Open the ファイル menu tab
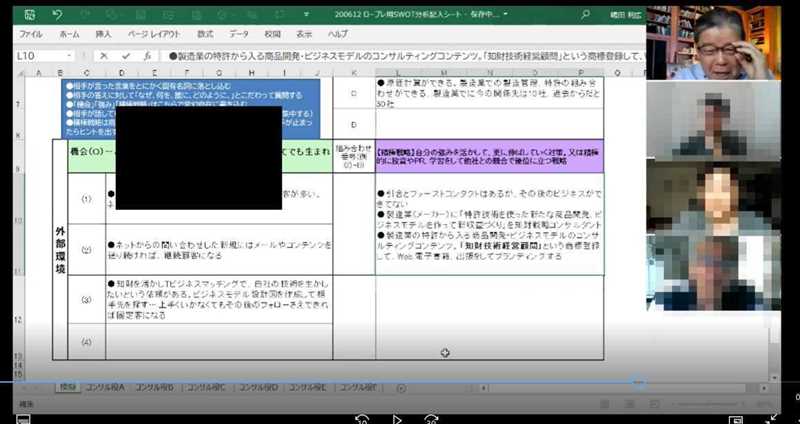Screen dimensions: 800x424 (x=31, y=34)
